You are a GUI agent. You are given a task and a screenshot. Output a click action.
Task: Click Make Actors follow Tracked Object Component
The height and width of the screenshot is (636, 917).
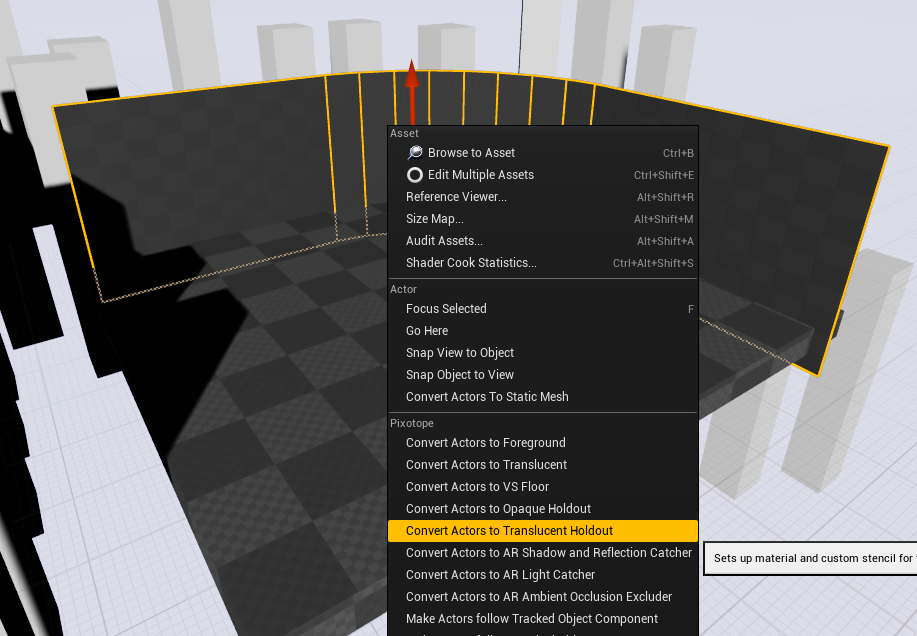pyautogui.click(x=532, y=619)
